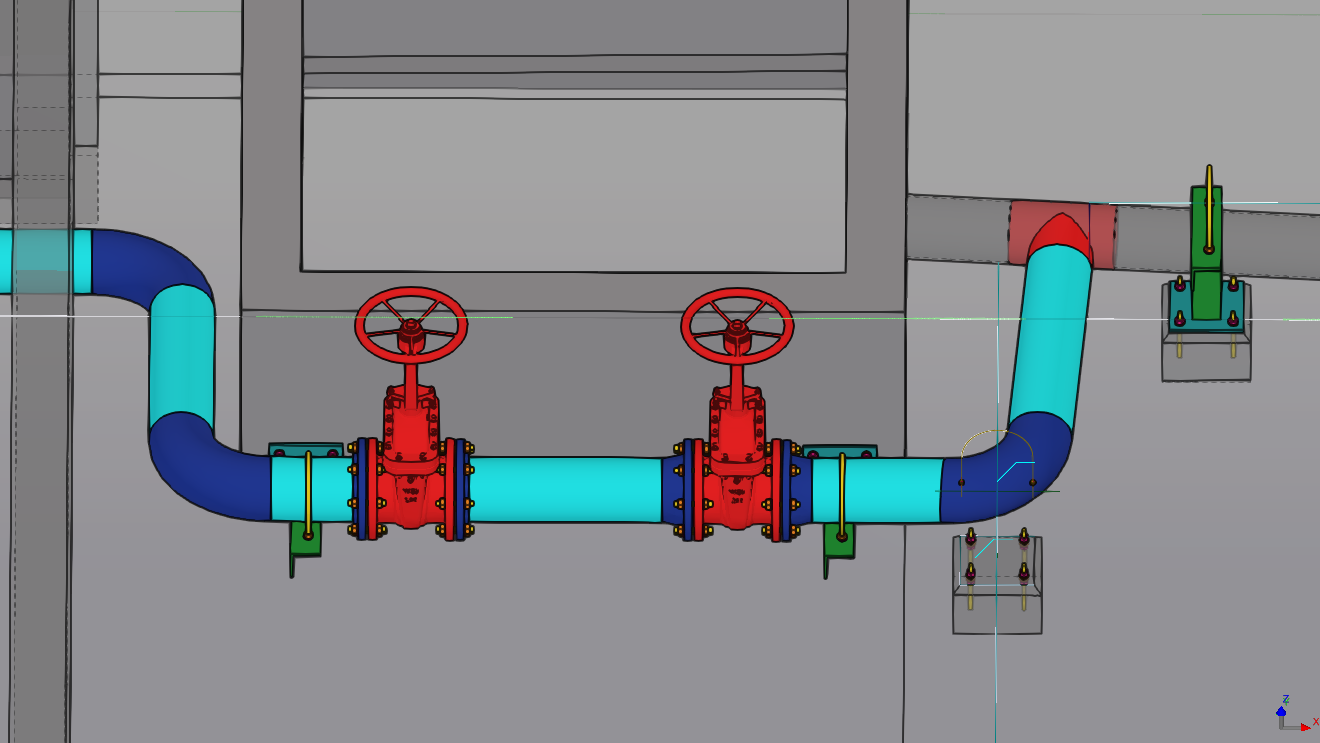Select the cyan pipe segment at far left

click(45, 262)
